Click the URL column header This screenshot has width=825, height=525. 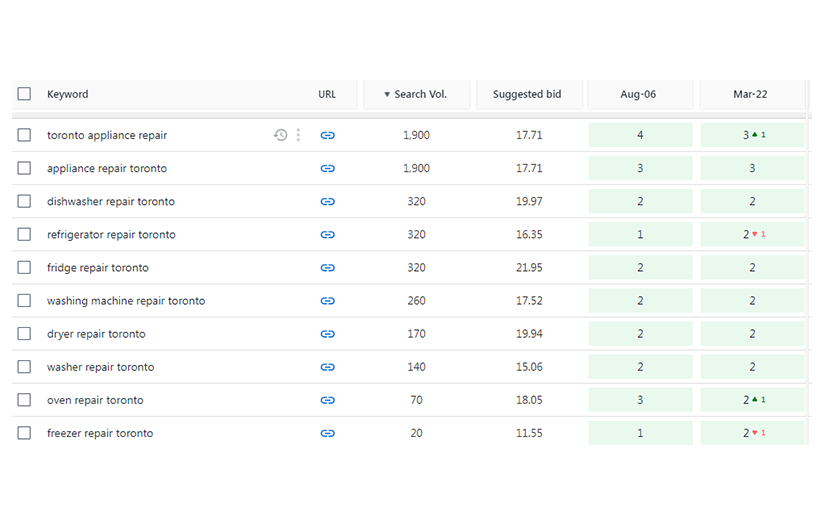coord(327,94)
